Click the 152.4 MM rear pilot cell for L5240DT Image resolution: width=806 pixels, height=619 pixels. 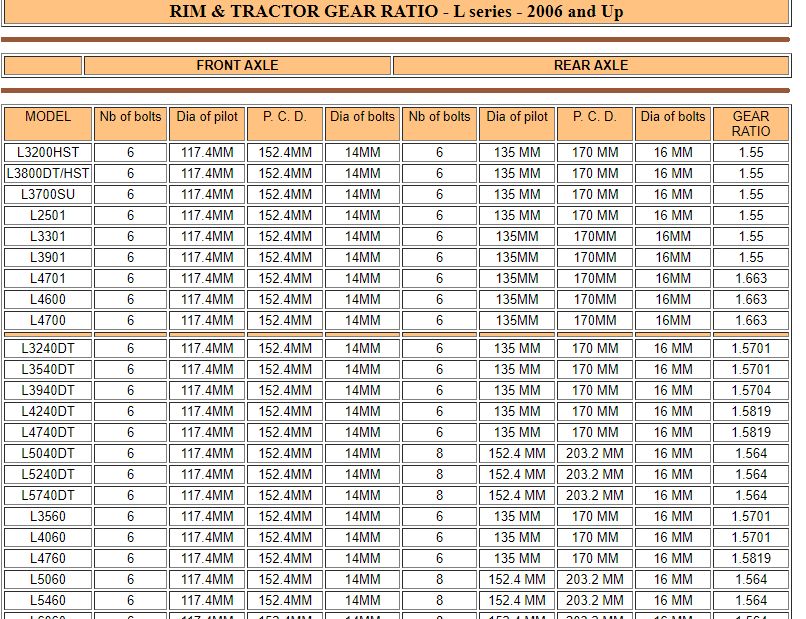[x=516, y=474]
